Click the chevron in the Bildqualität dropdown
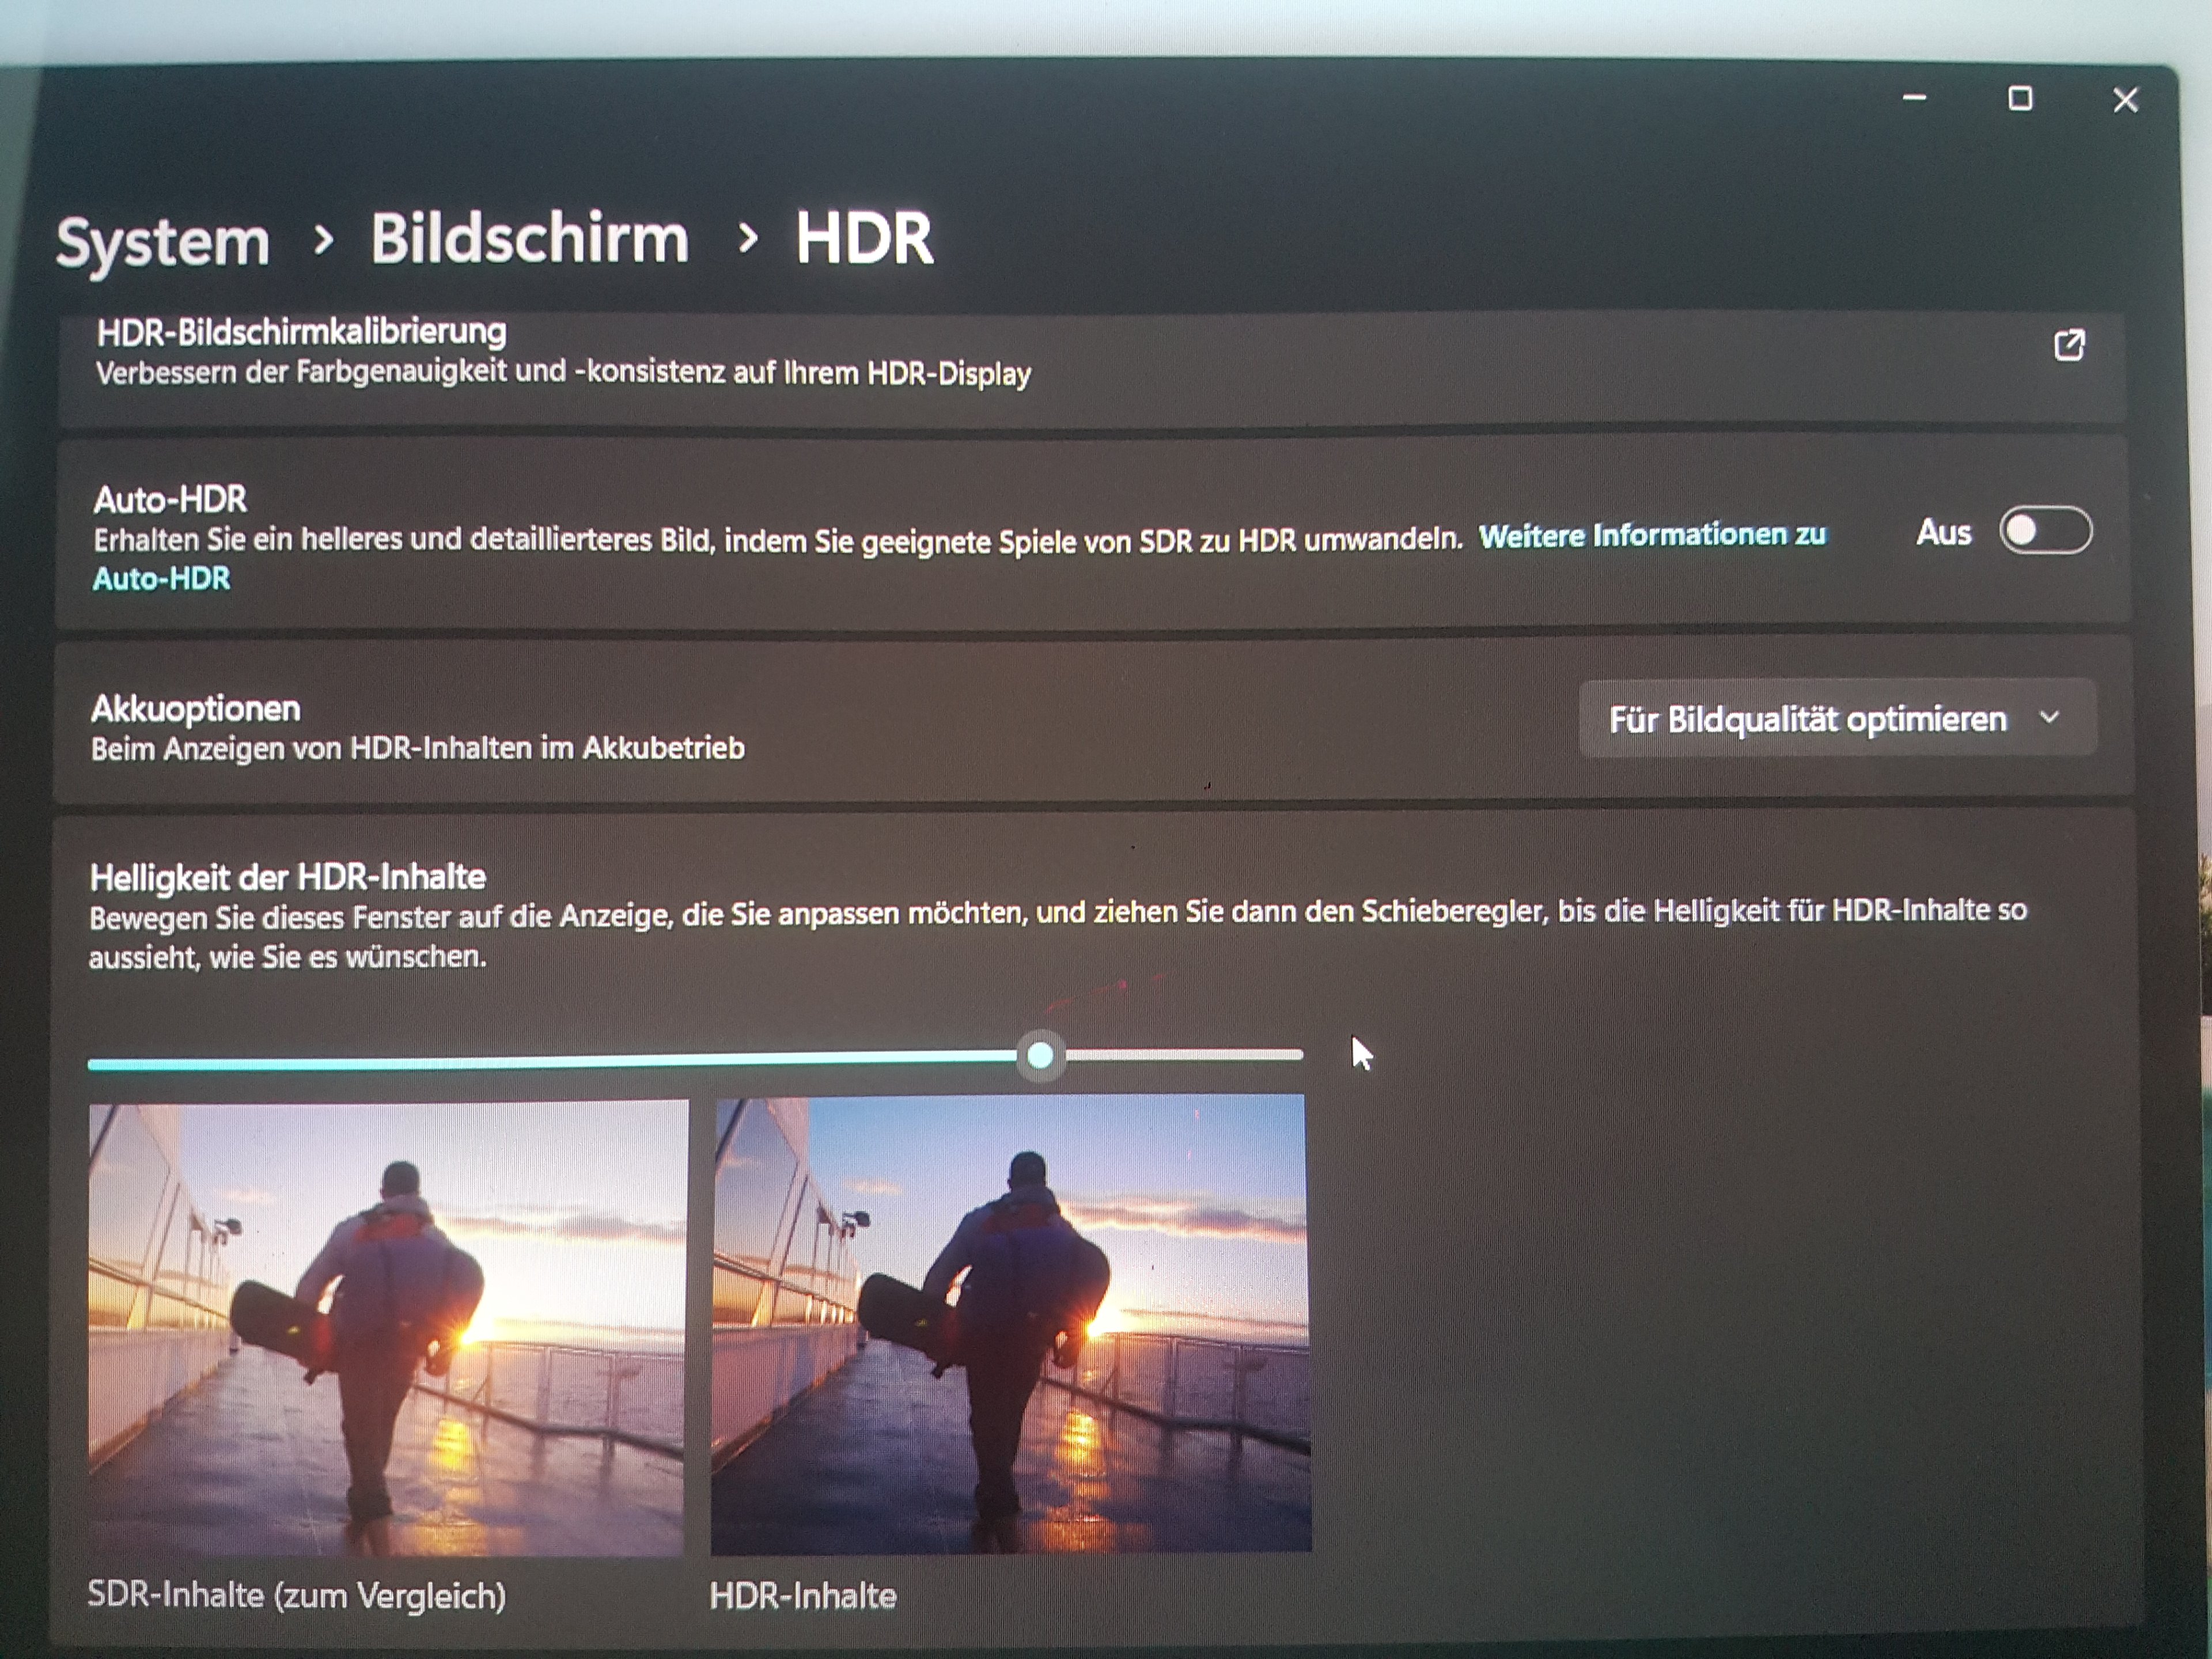This screenshot has height=1659, width=2212. pos(2049,717)
